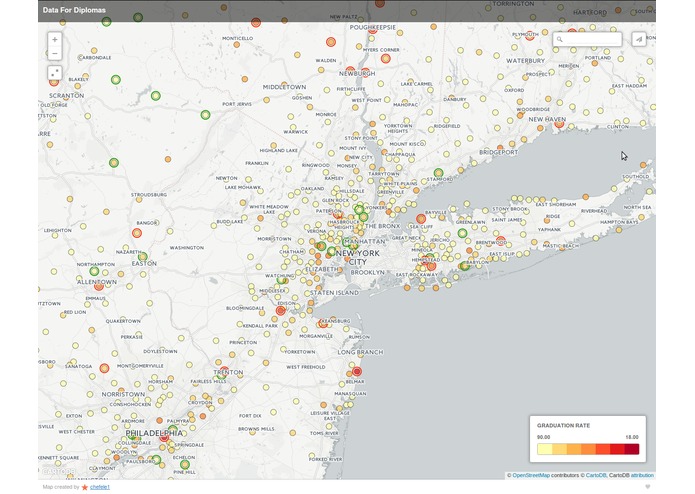Click the NEW YORK CITY map label
The height and width of the screenshot is (494, 695).
tap(358, 257)
